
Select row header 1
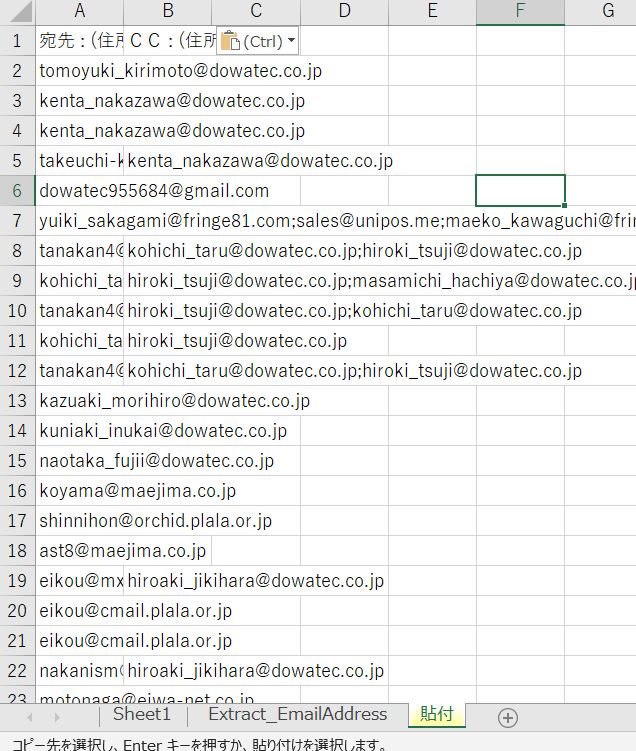coord(17,41)
